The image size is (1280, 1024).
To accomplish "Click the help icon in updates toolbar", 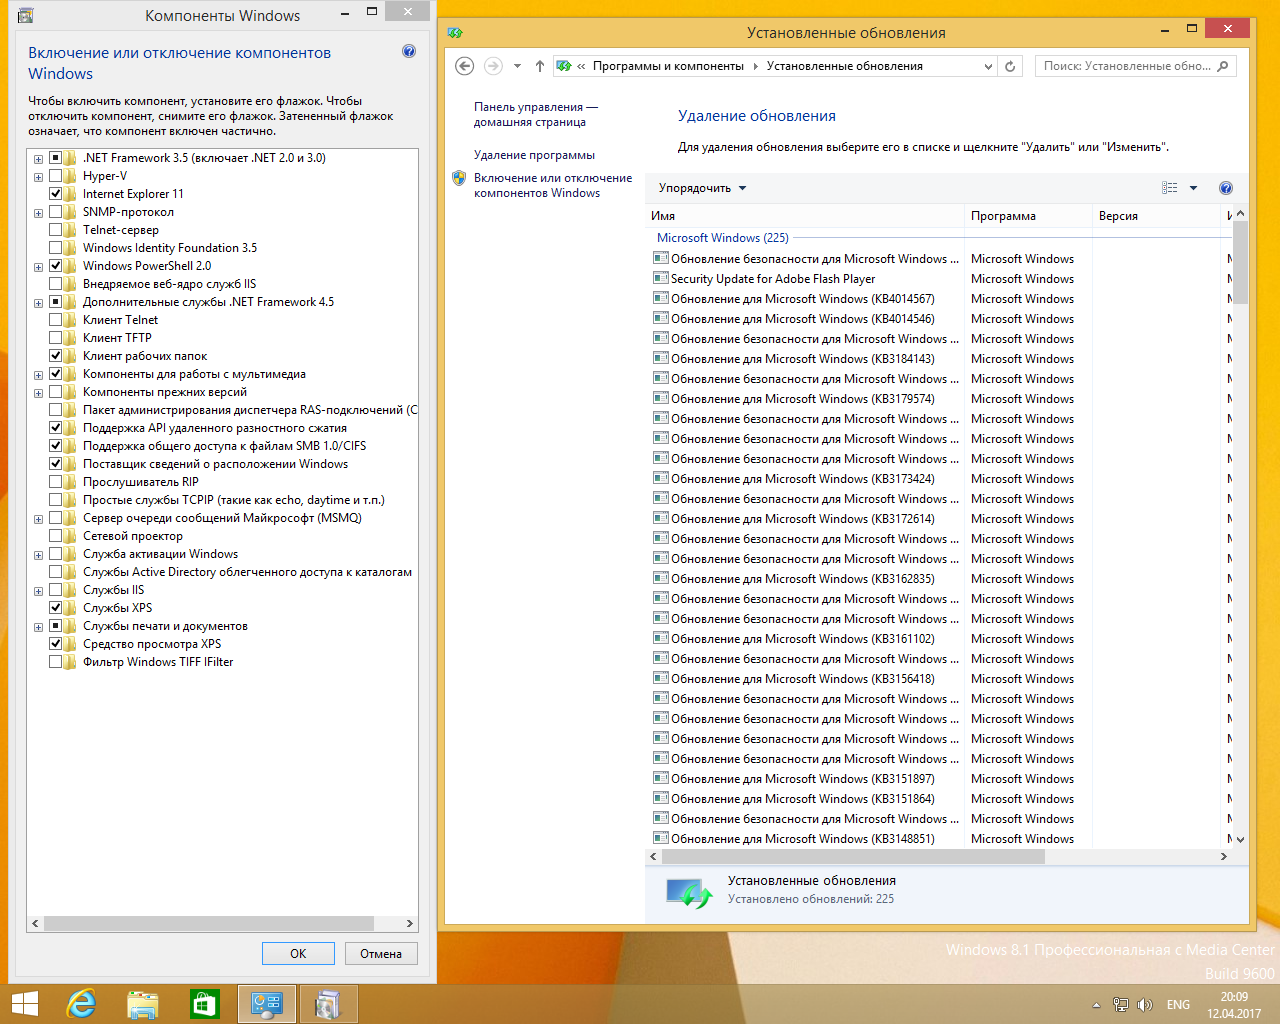I will [x=1226, y=188].
